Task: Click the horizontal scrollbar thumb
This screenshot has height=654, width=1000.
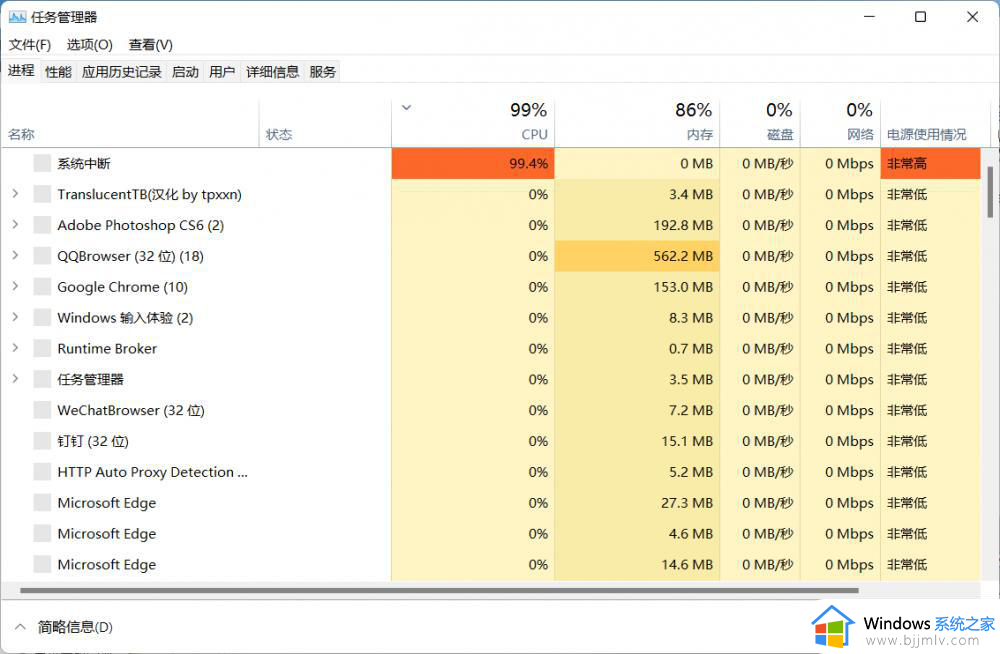Action: [439, 590]
